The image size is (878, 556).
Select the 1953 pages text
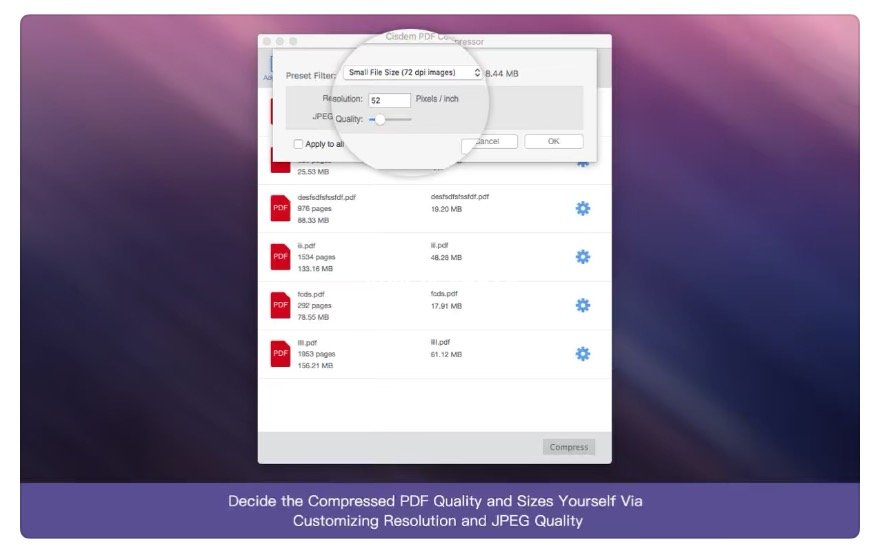click(316, 354)
